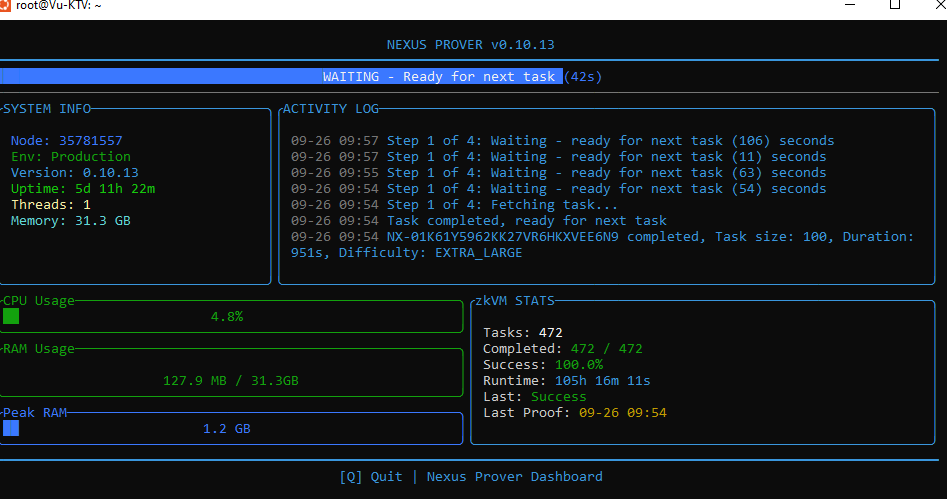Click the RAM Usage panel title
This screenshot has width=948, height=499.
[39, 349]
